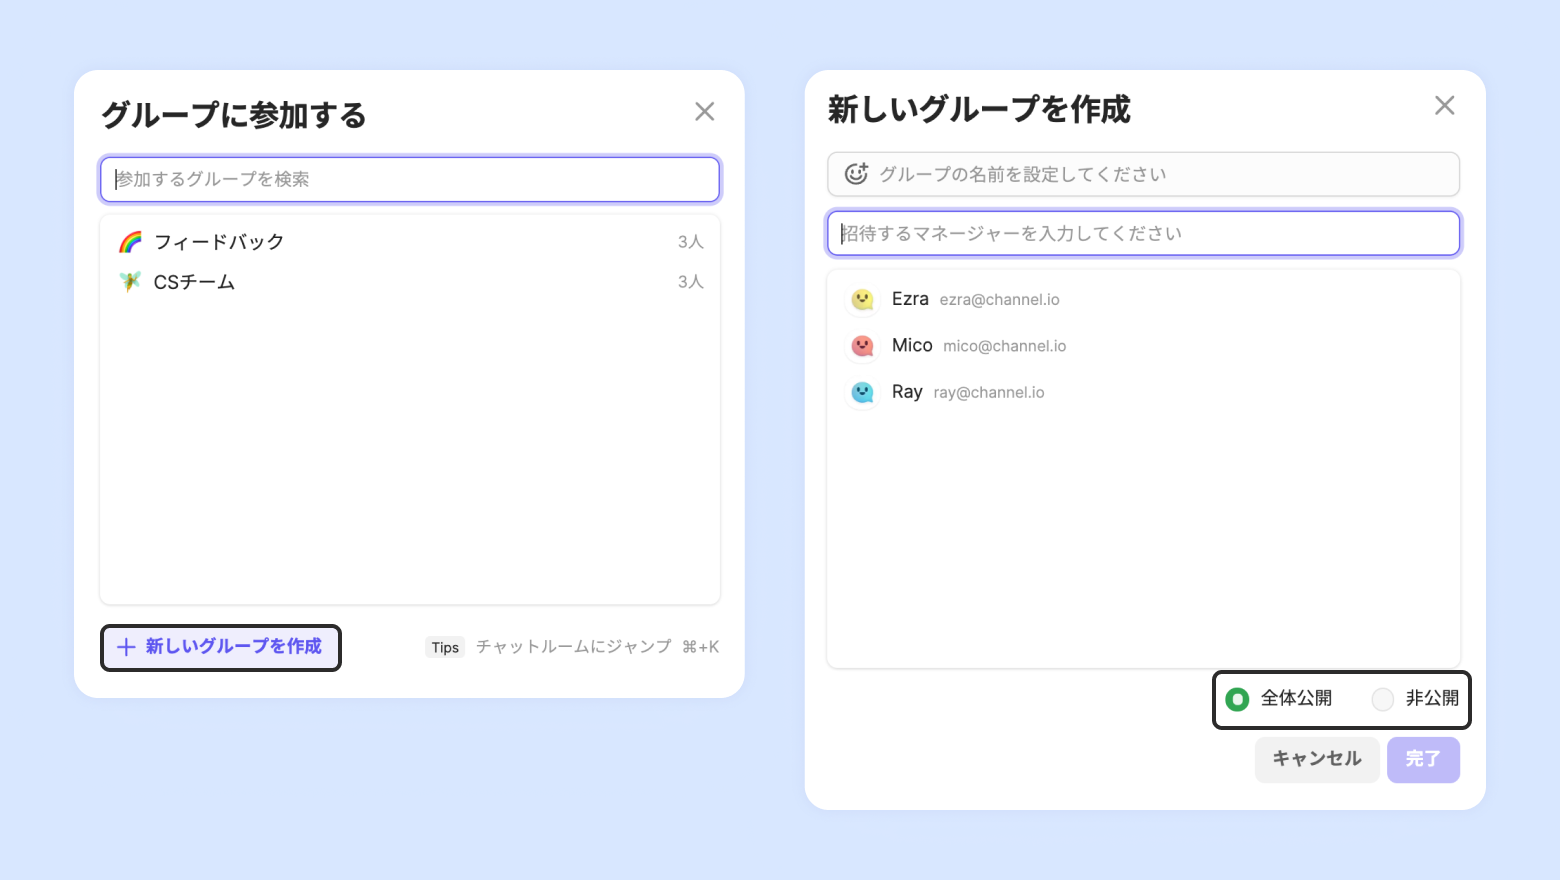
Task: Close the グループに参加する dialog
Action: point(705,111)
